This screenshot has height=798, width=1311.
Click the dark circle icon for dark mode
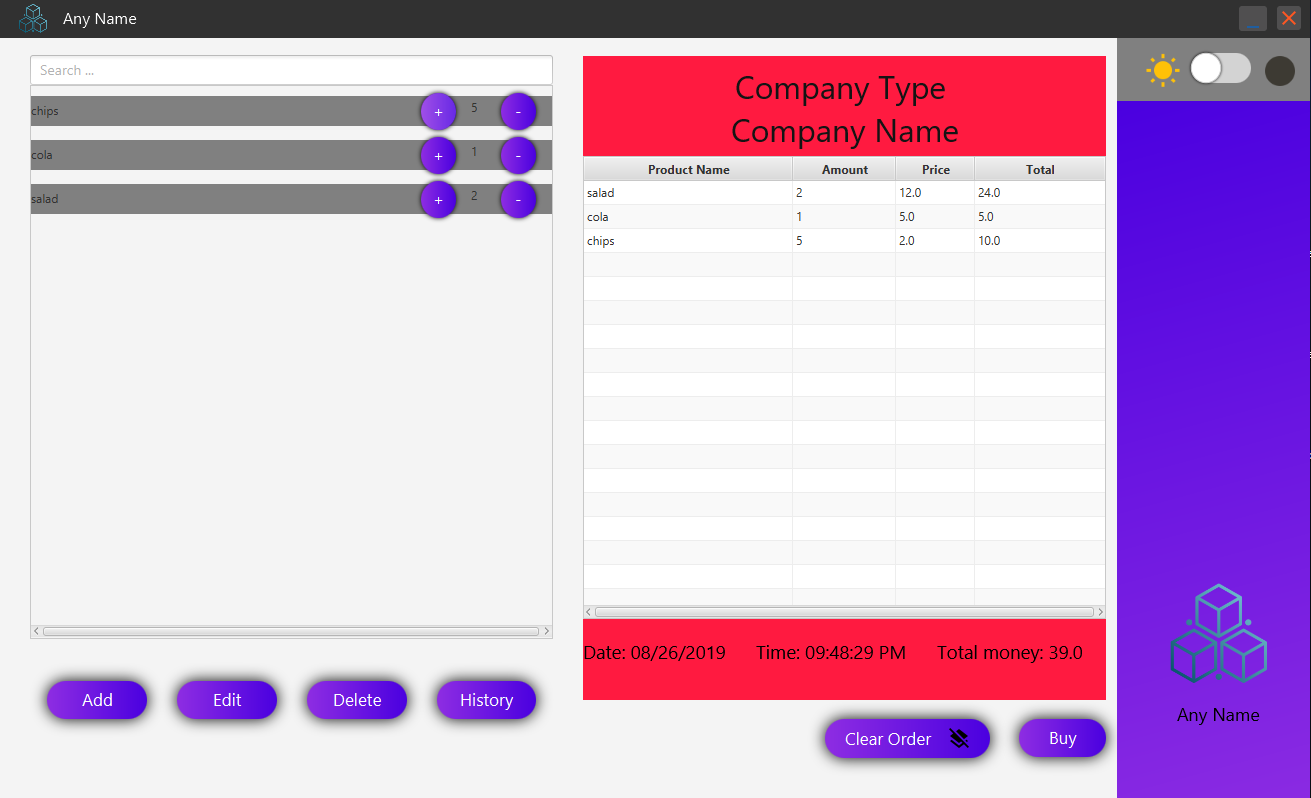(1280, 69)
